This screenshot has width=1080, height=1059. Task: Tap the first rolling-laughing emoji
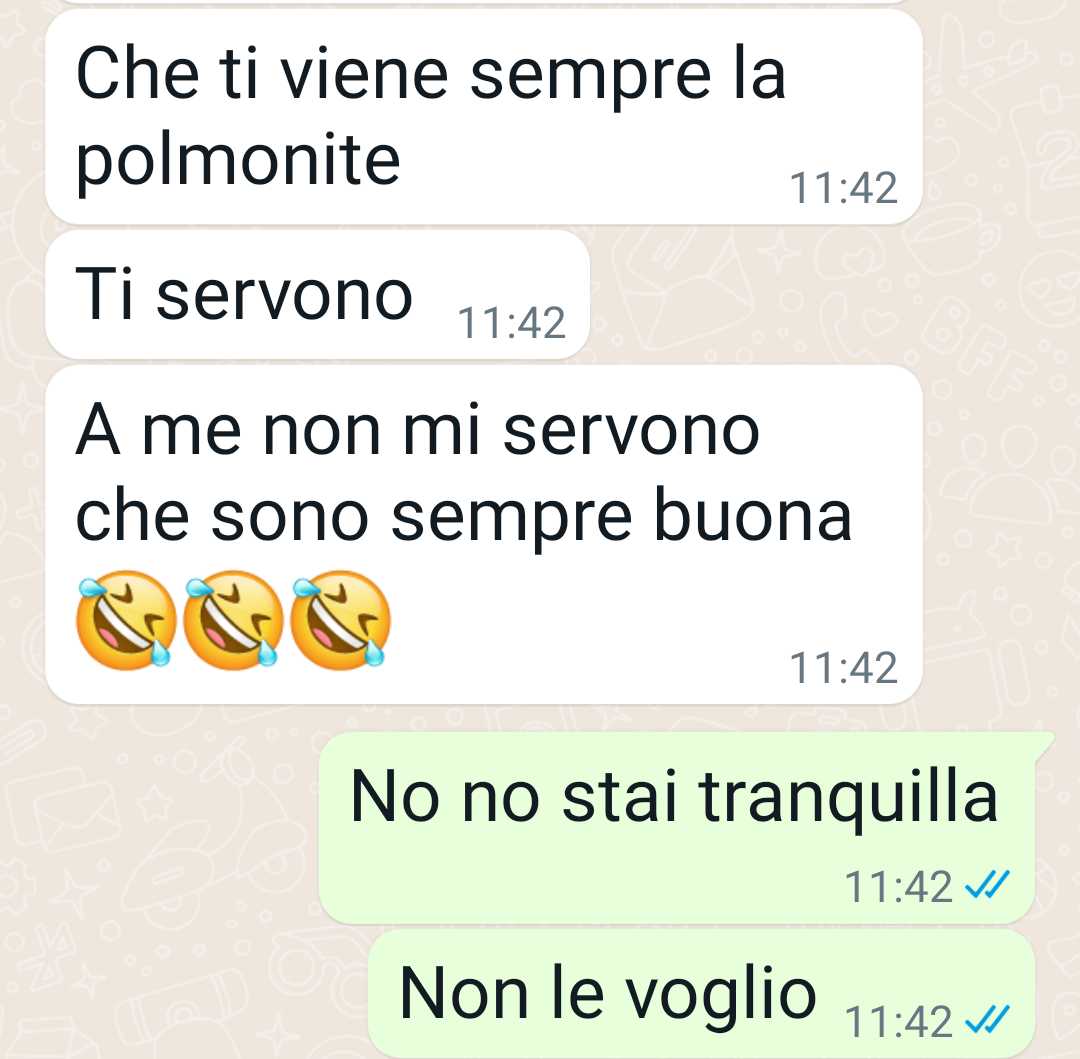tap(125, 620)
